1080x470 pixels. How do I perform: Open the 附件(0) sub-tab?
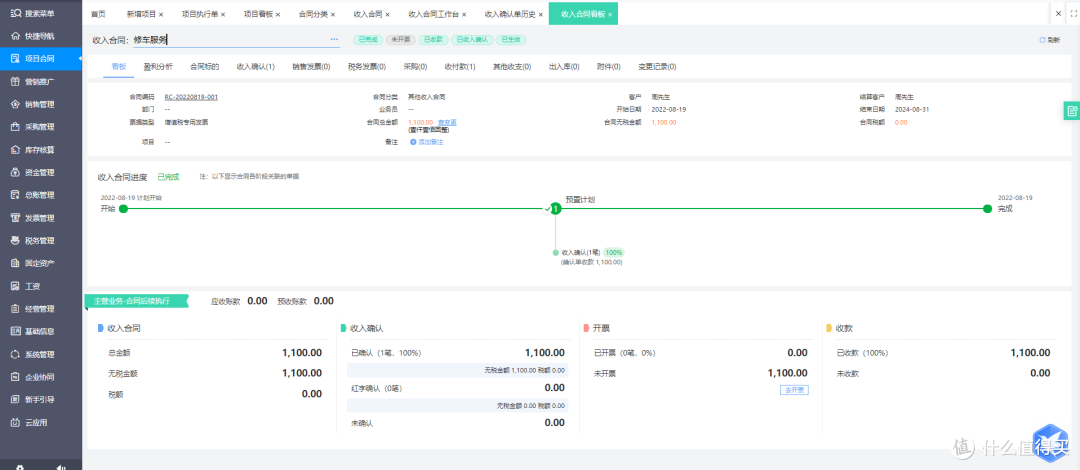pyautogui.click(x=609, y=67)
